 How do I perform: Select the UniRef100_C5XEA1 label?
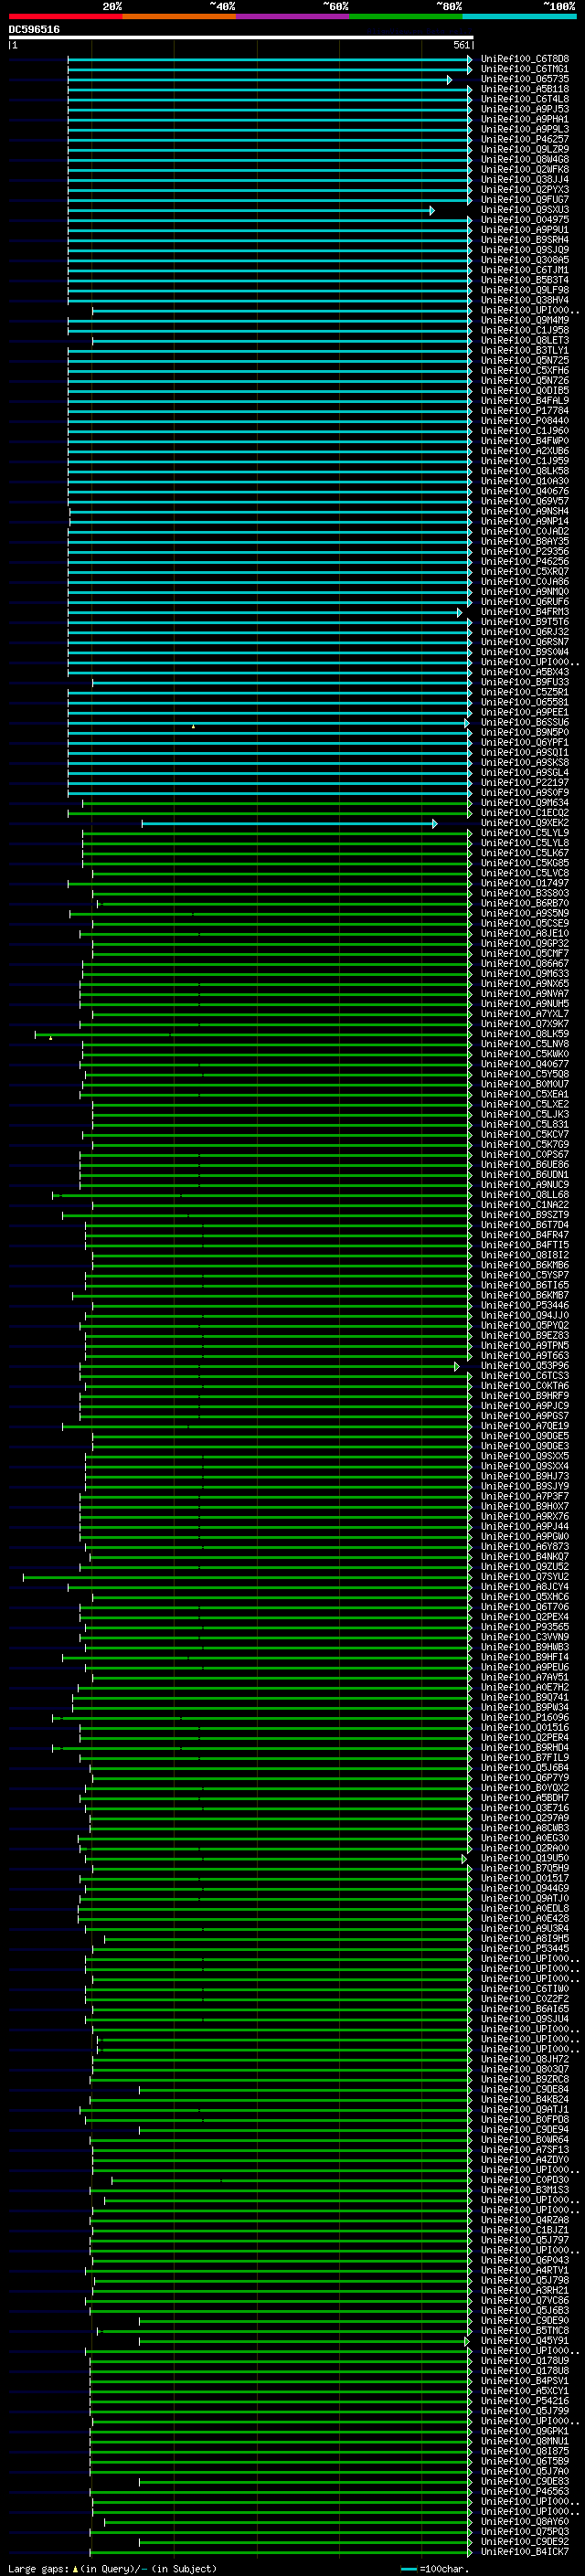point(524,1094)
